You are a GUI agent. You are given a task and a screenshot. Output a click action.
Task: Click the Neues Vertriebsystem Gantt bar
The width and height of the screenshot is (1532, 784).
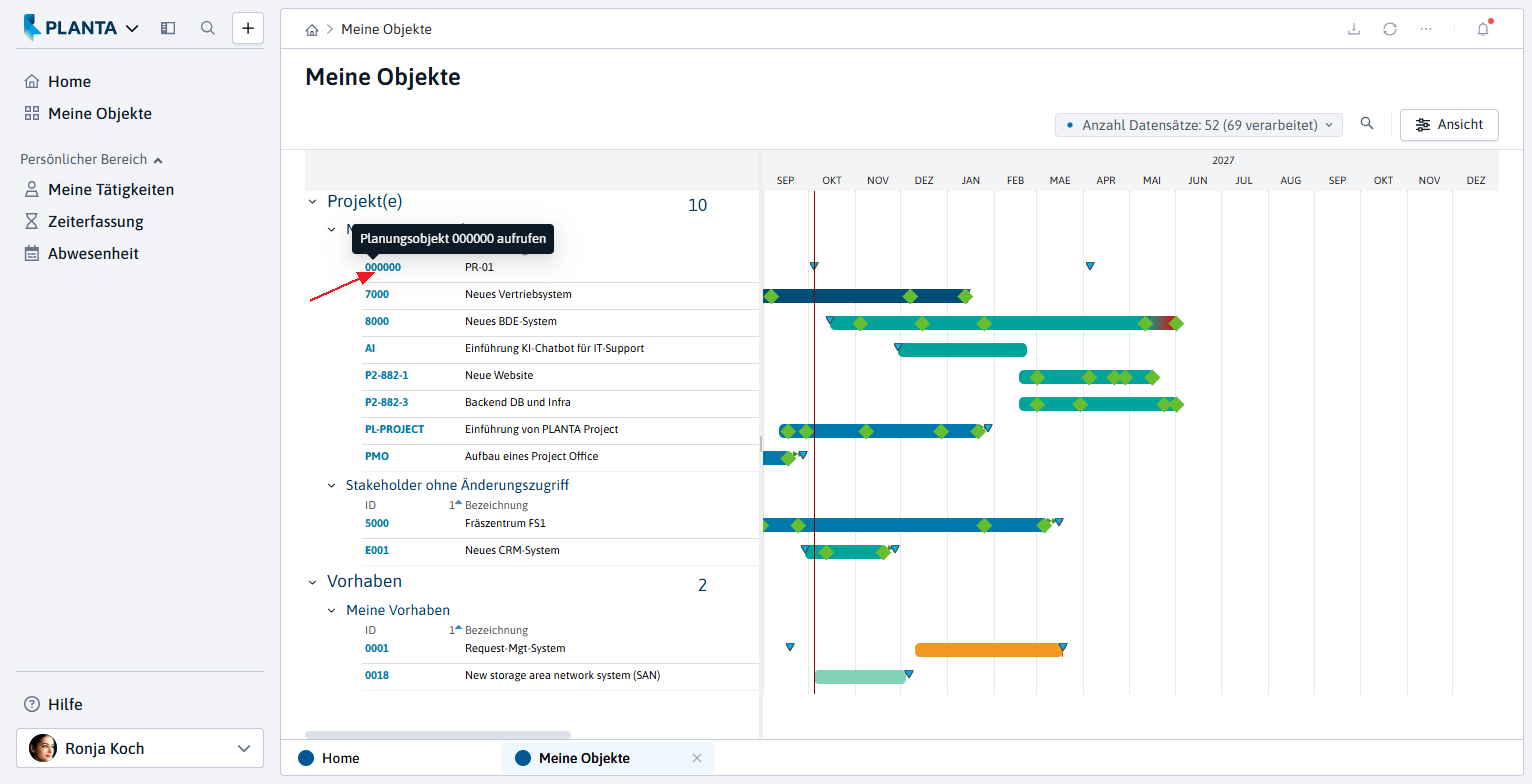coord(865,296)
